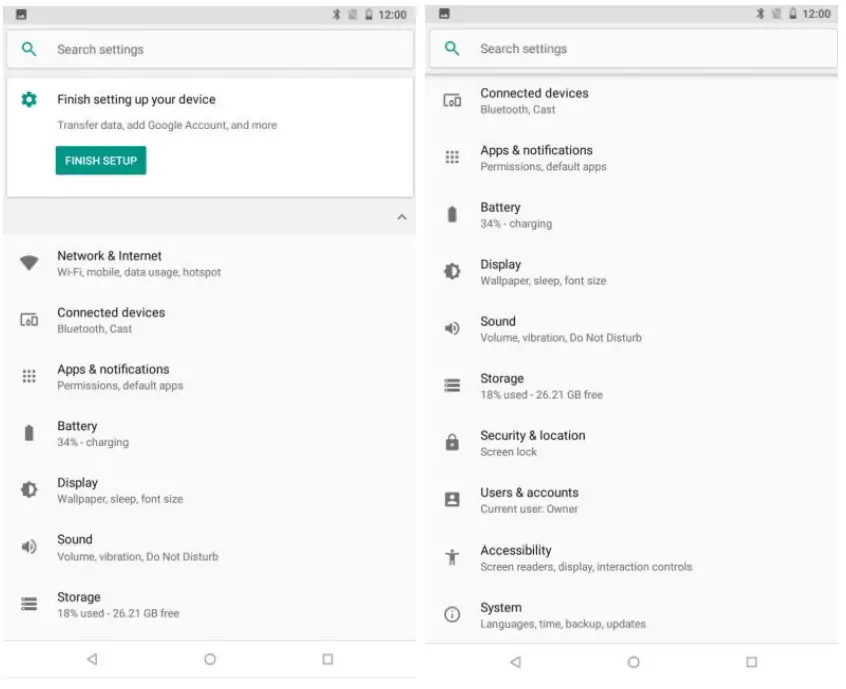846x689 pixels.
Task: Open Security & location settings
Action: tap(632, 443)
